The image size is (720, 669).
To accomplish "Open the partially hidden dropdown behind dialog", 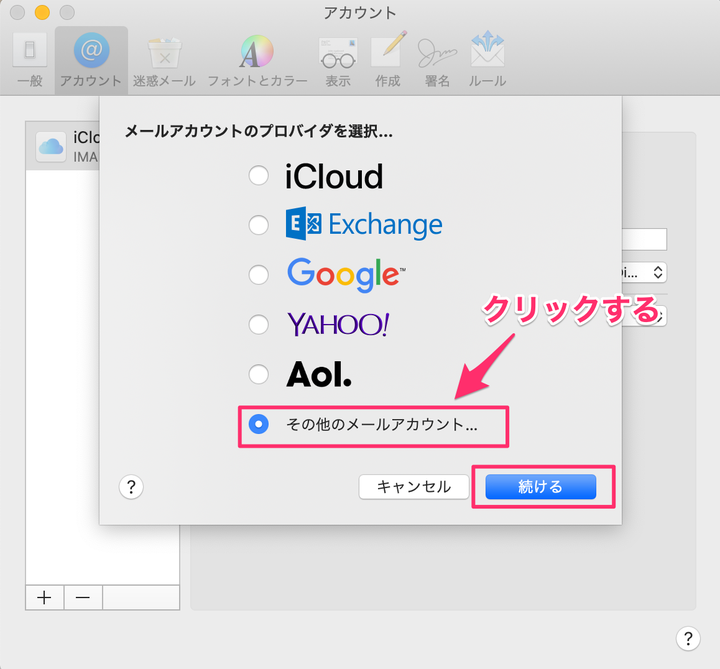I will tap(644, 273).
